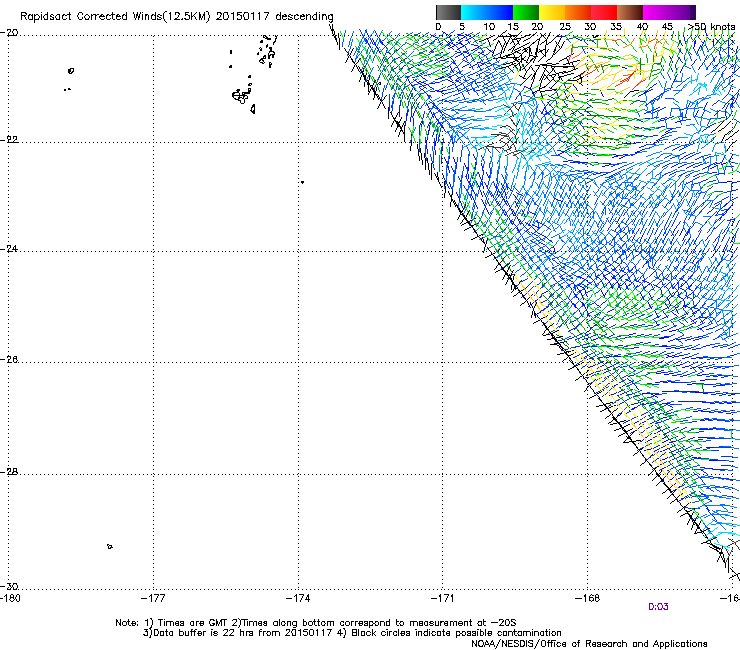Click the '-30' latitude axis label
The width and height of the screenshot is (740, 650).
tap(9, 586)
